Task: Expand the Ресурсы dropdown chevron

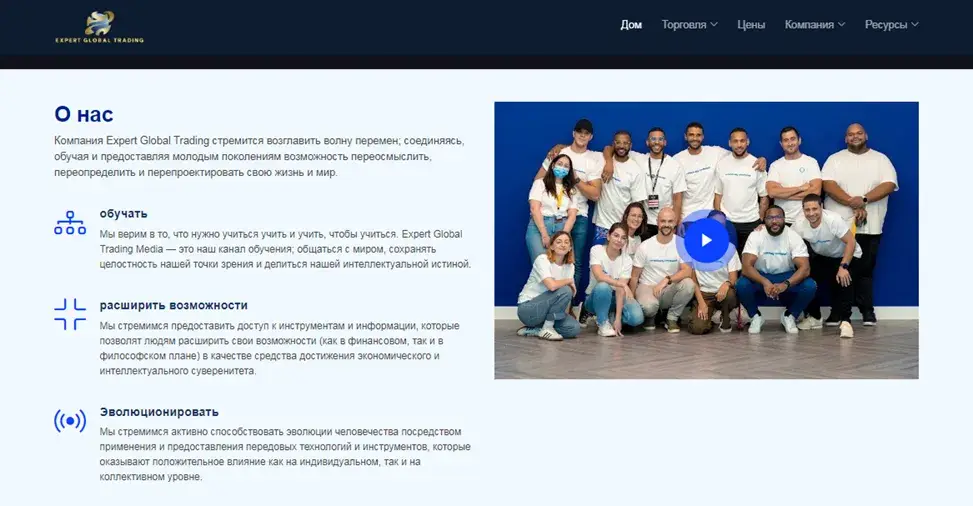Action: click(x=915, y=25)
